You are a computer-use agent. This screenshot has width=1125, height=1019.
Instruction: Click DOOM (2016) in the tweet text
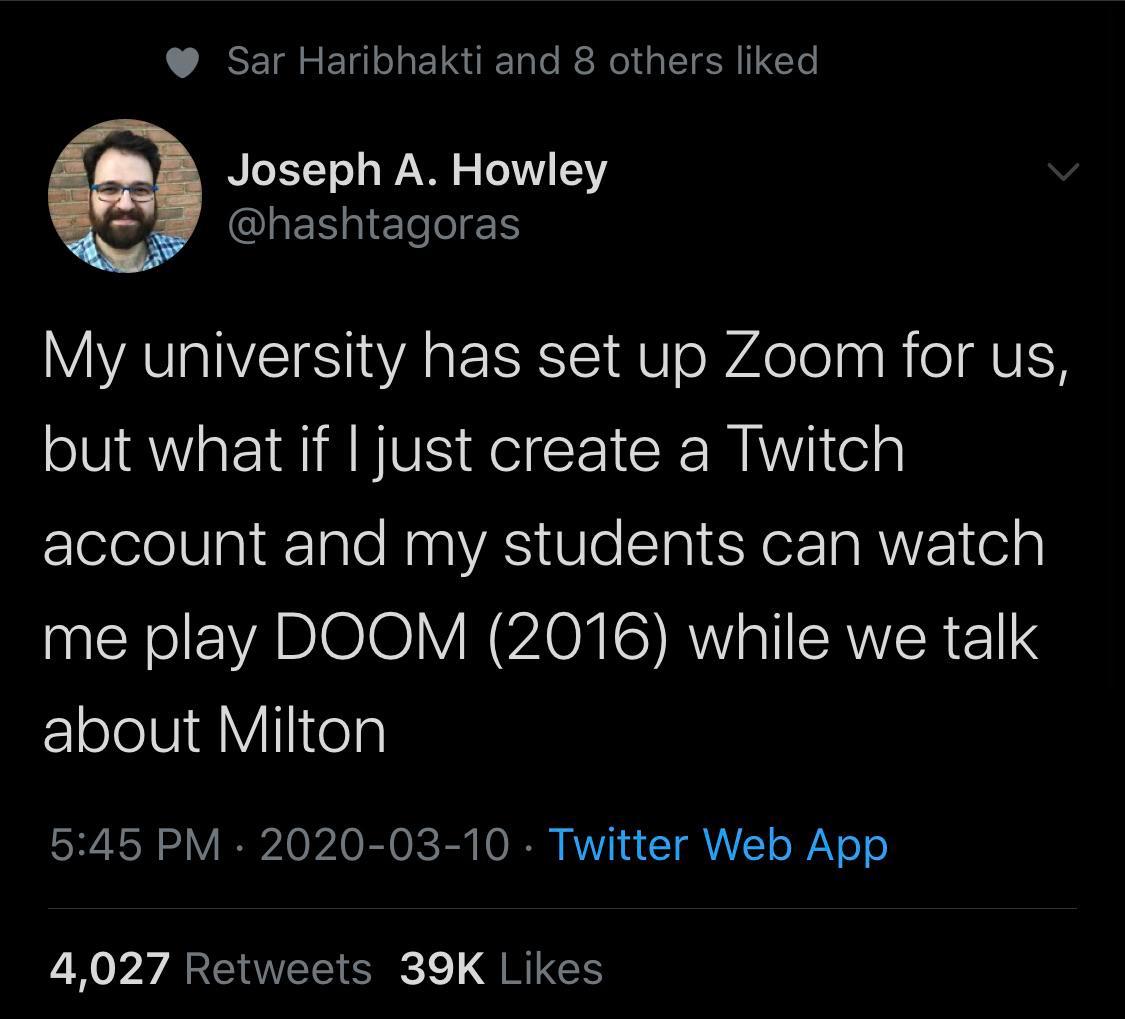470,637
